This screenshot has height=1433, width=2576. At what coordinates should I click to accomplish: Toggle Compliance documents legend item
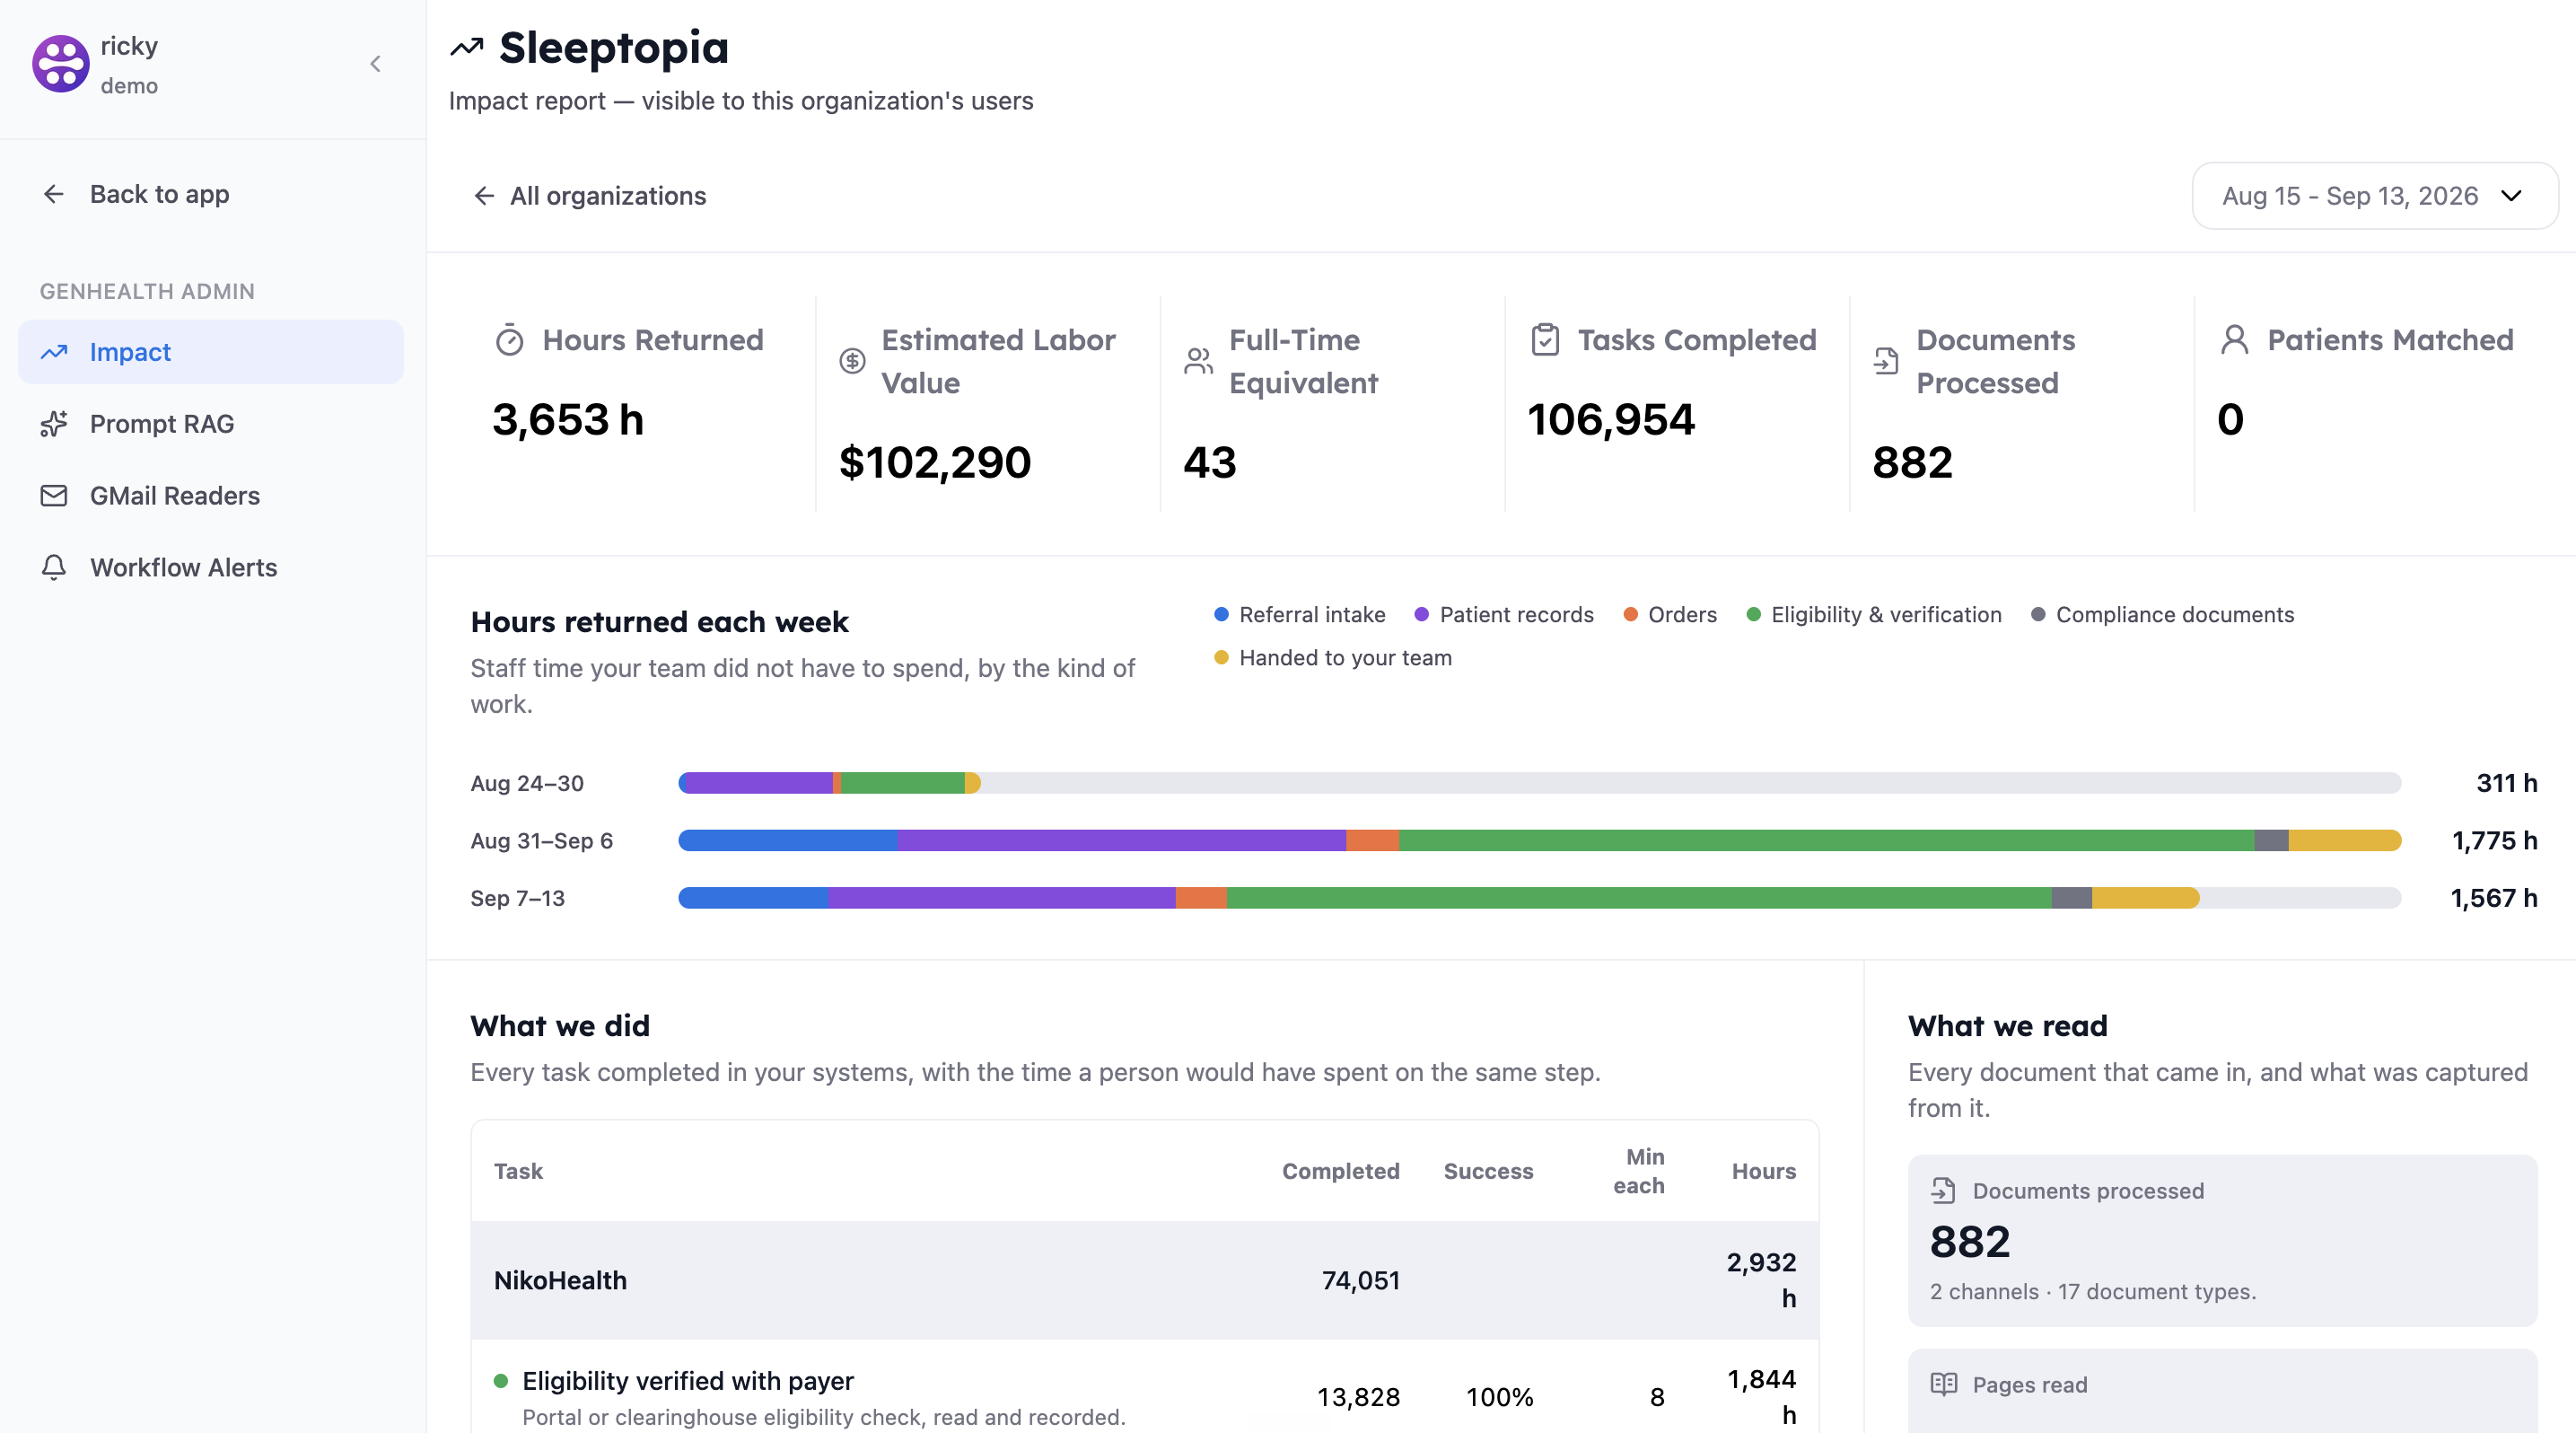click(x=2162, y=615)
